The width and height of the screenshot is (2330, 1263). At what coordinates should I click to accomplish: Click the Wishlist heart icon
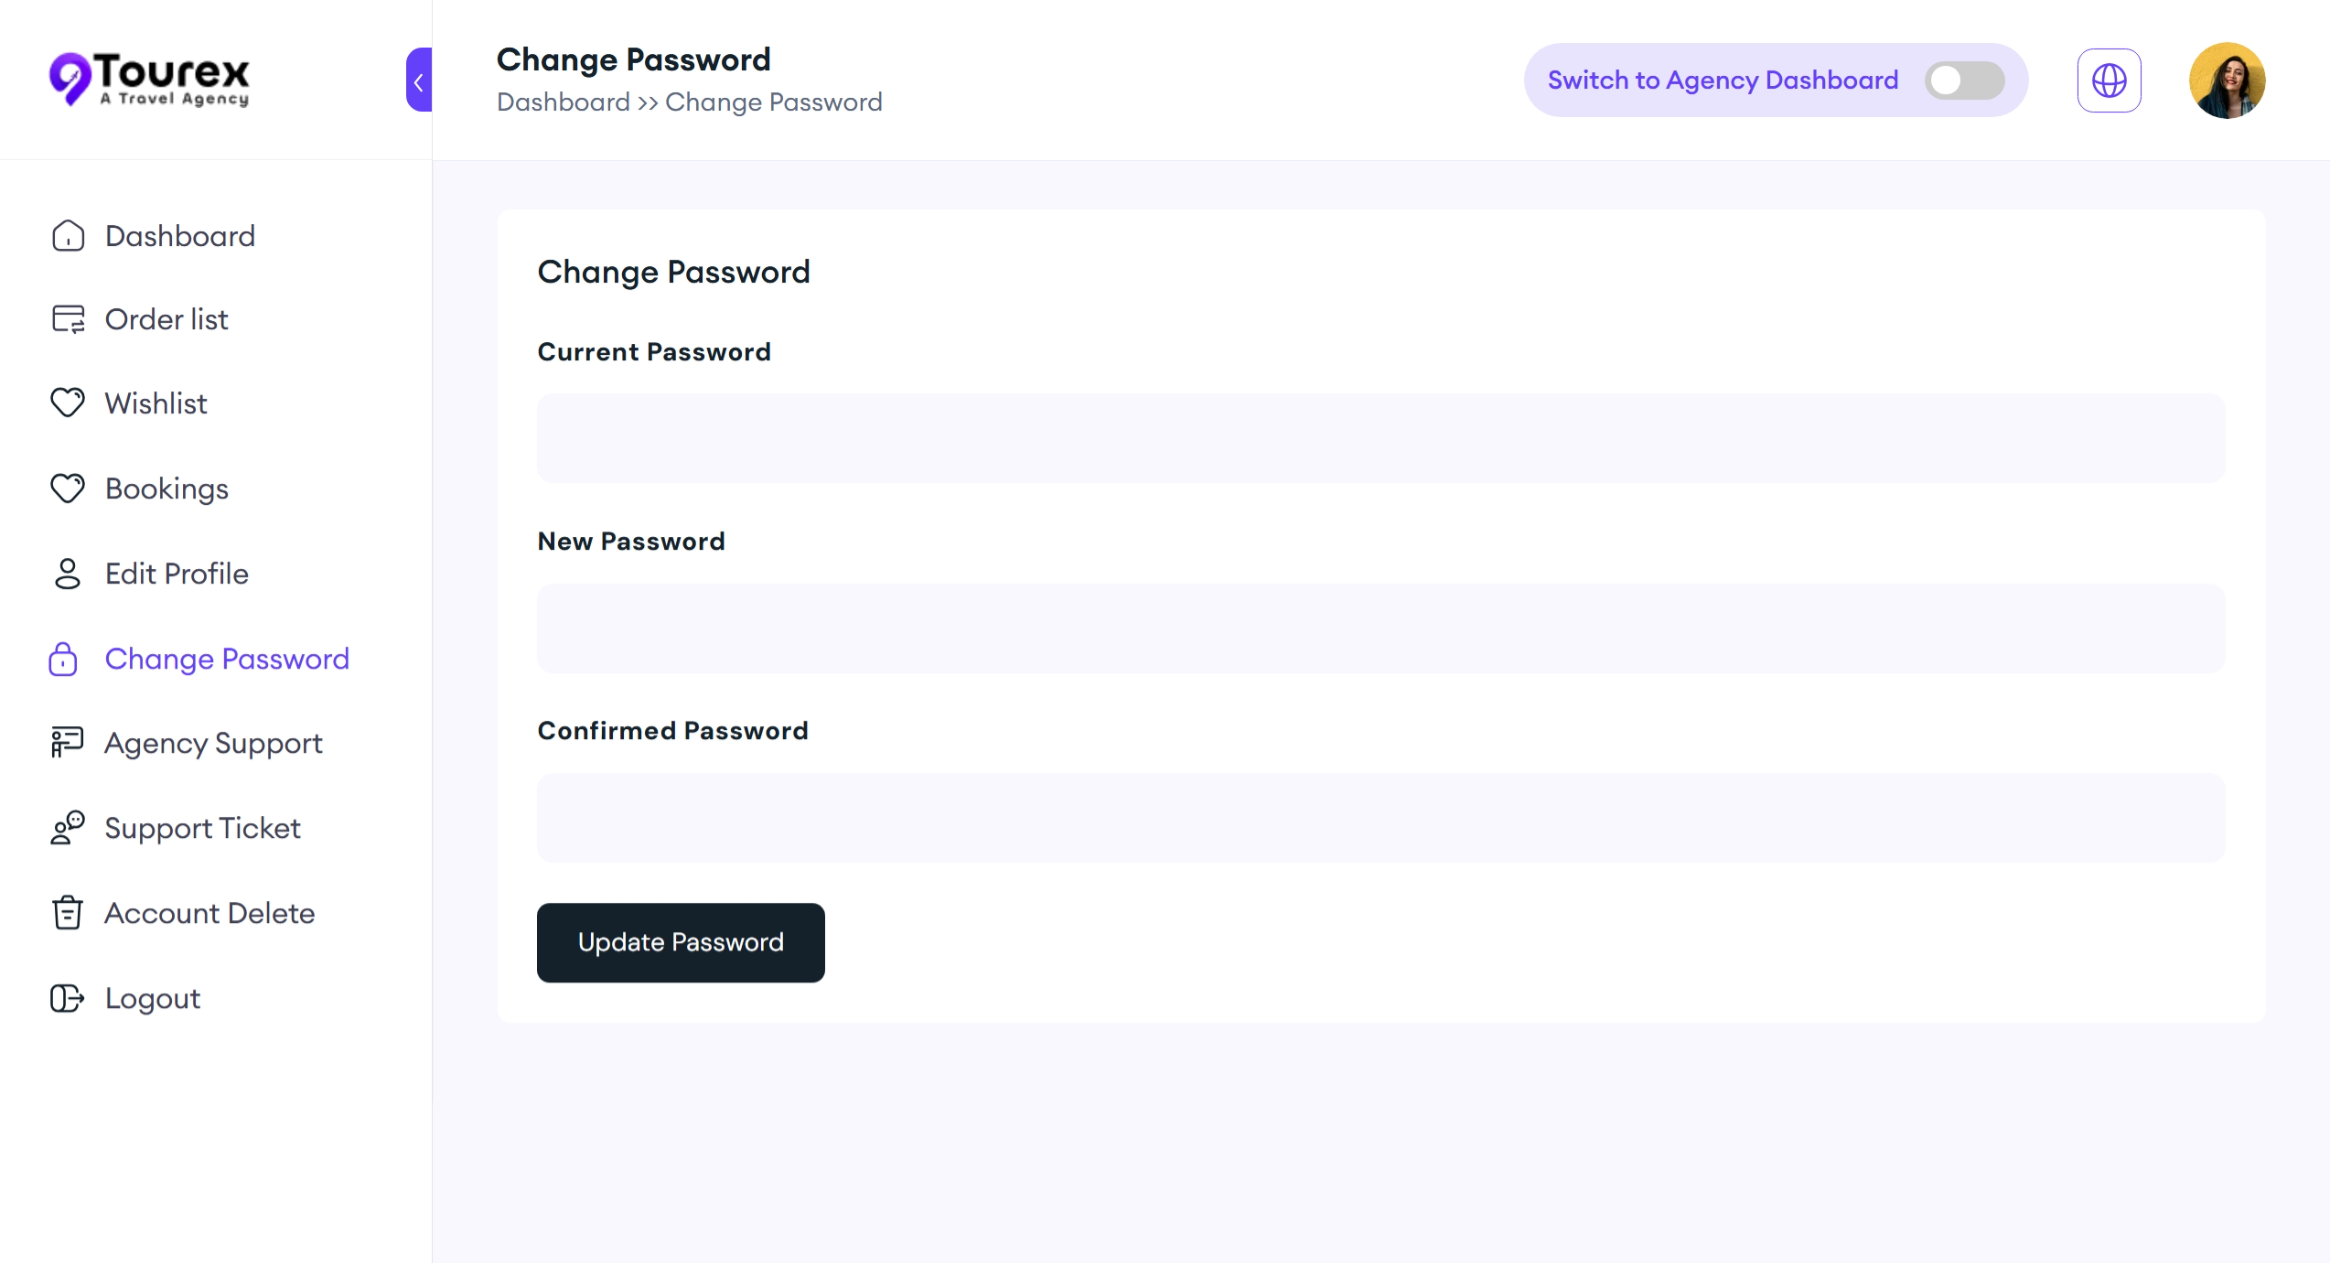pos(68,403)
